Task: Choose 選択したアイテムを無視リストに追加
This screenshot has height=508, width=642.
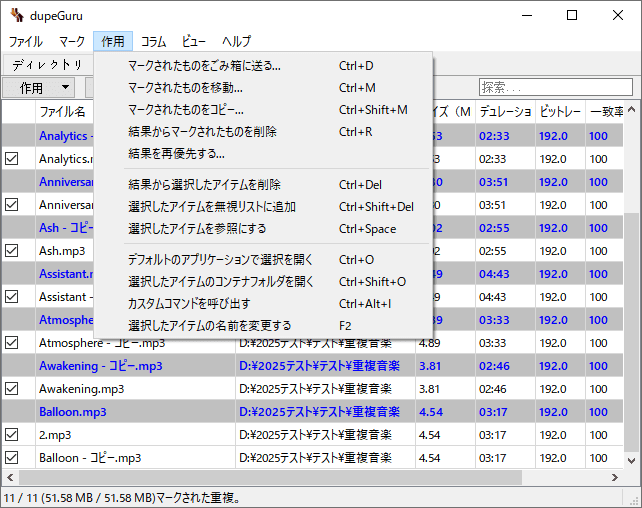Action: coord(212,207)
